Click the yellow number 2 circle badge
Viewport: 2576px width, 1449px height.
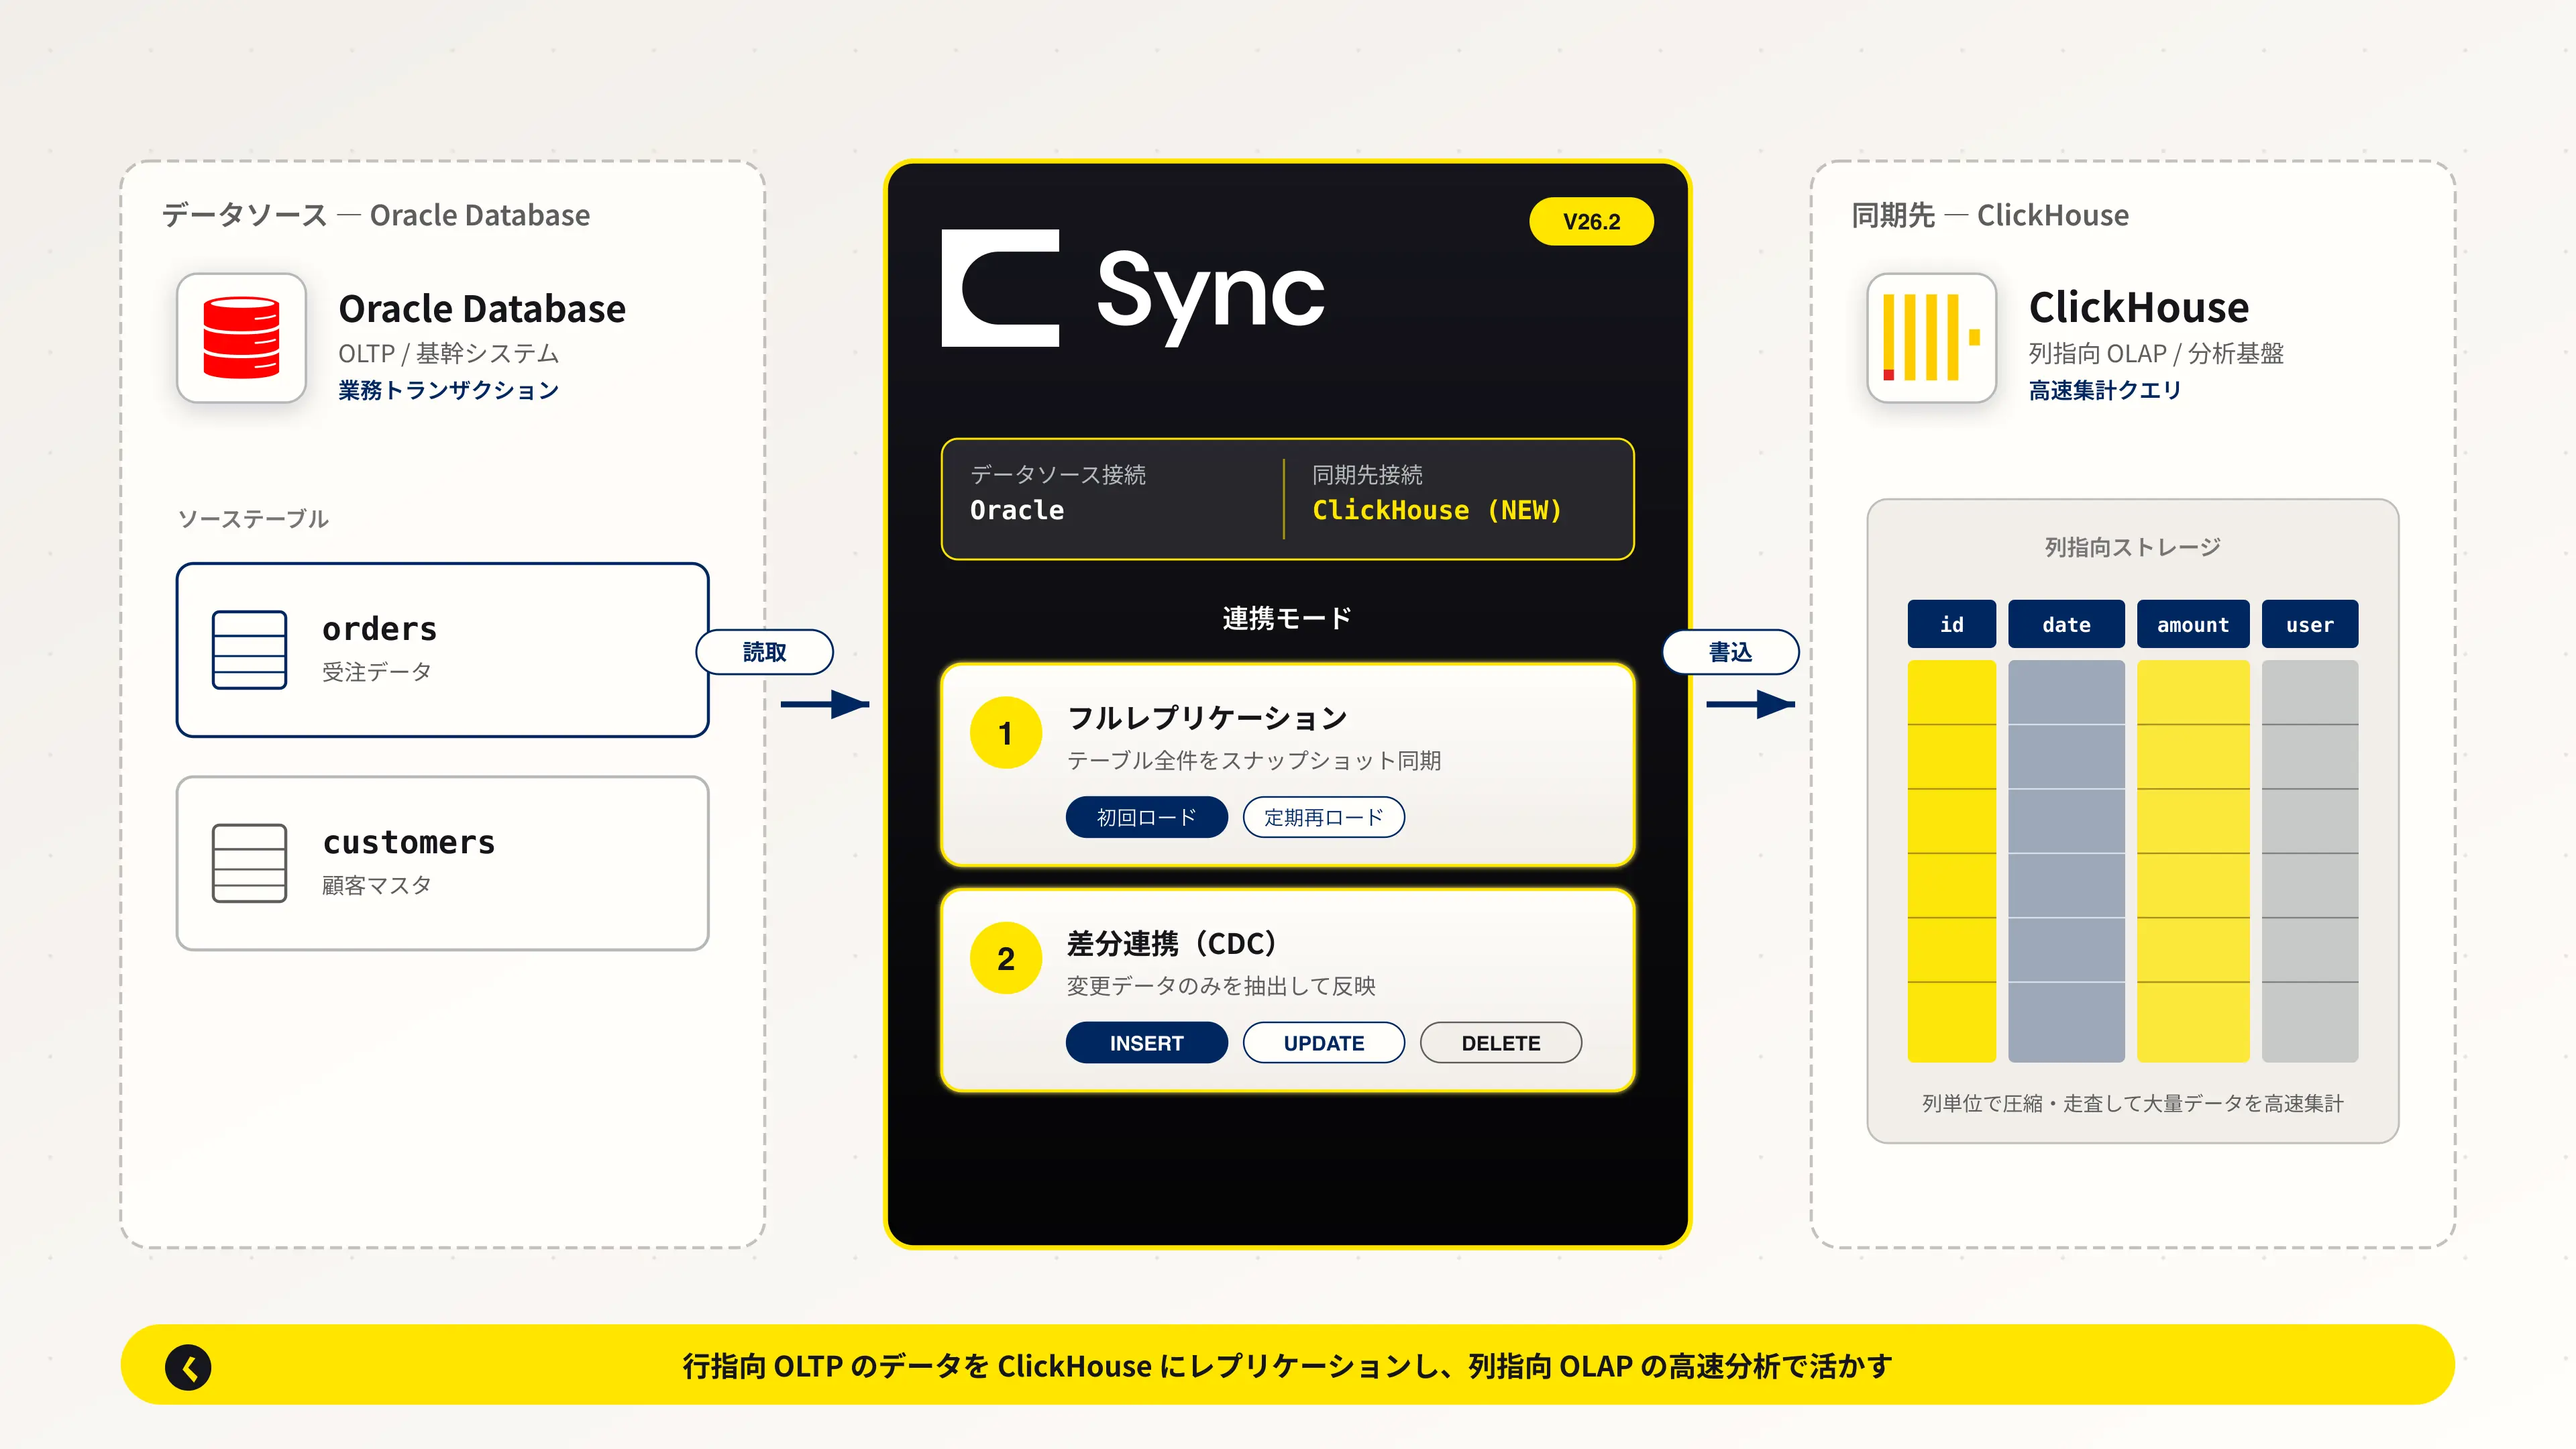[x=1006, y=958]
